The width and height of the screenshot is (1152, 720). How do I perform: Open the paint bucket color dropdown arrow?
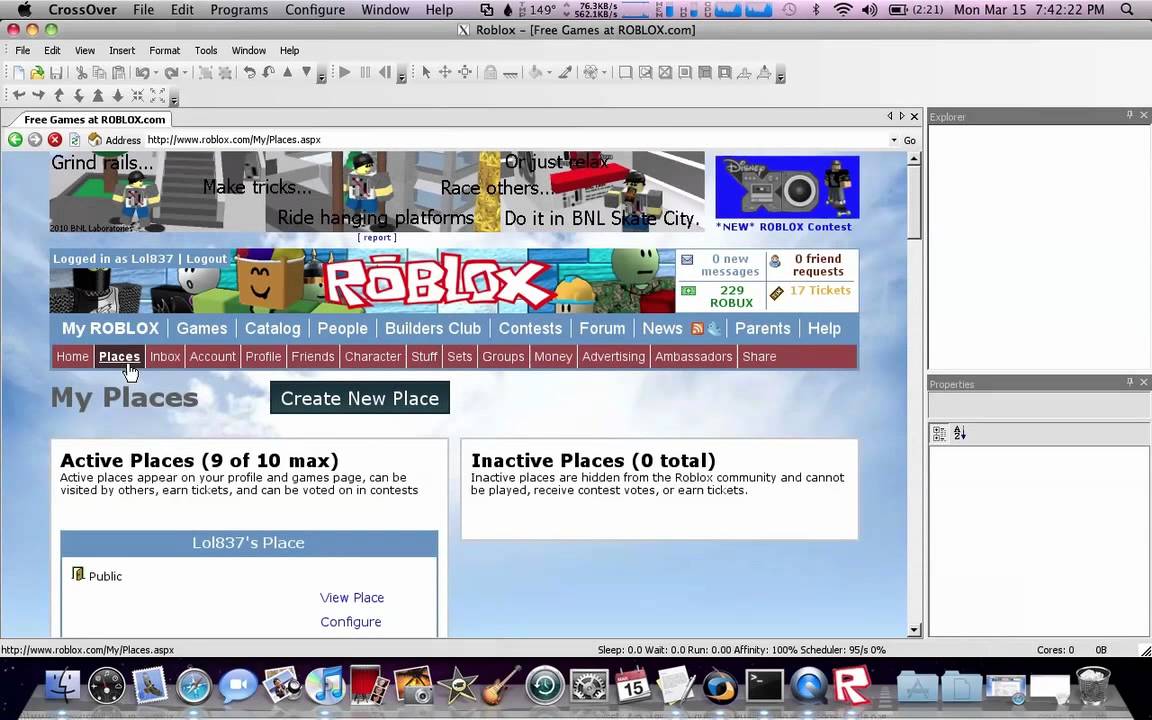pyautogui.click(x=550, y=73)
